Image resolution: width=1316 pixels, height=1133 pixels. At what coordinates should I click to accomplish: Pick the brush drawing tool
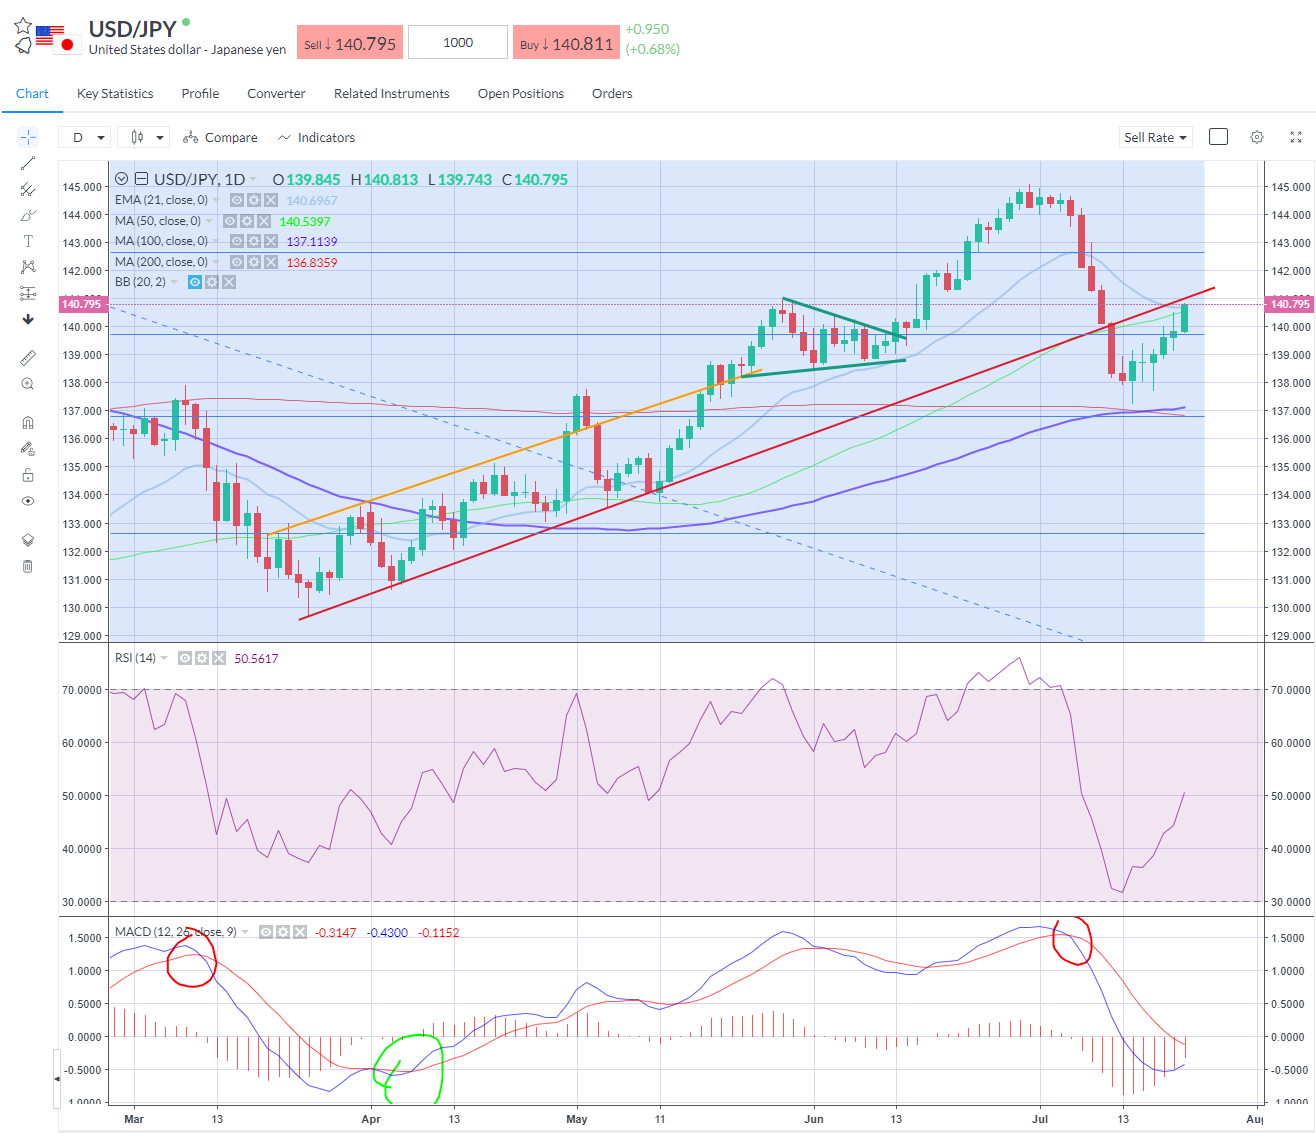(x=28, y=215)
